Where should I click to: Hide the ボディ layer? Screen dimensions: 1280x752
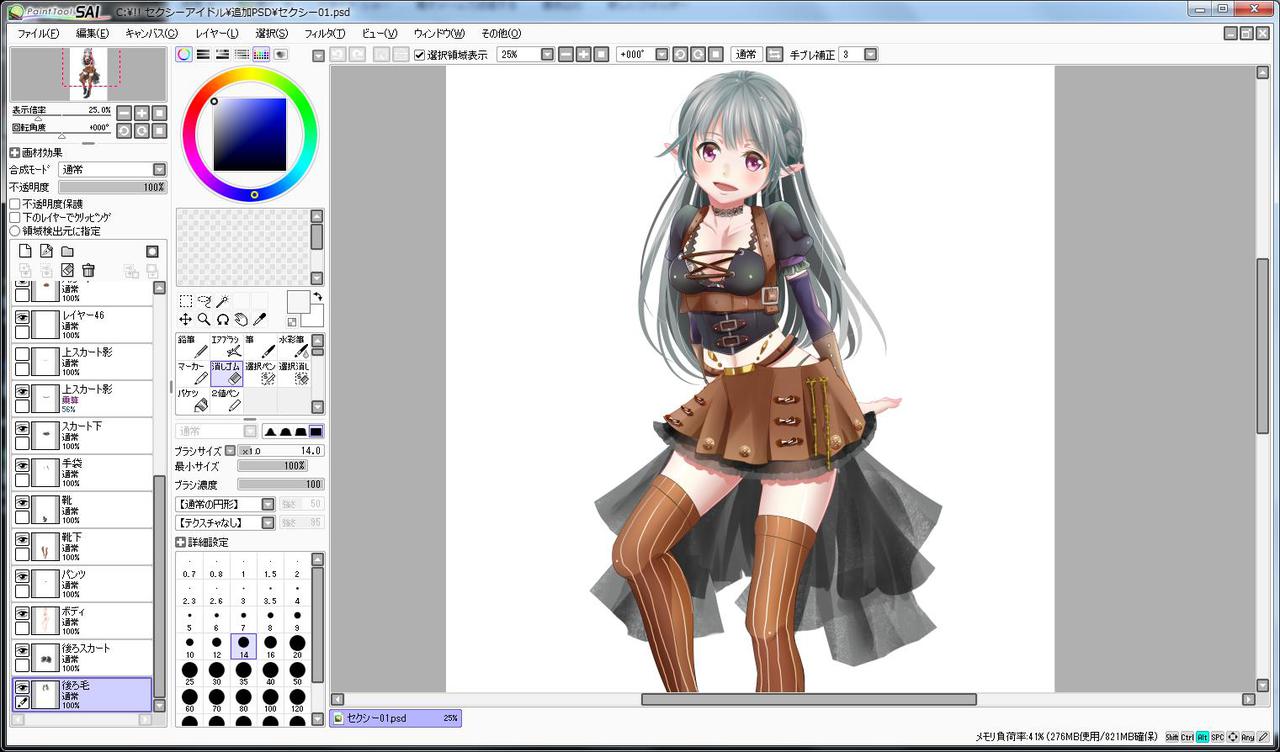click(22, 612)
